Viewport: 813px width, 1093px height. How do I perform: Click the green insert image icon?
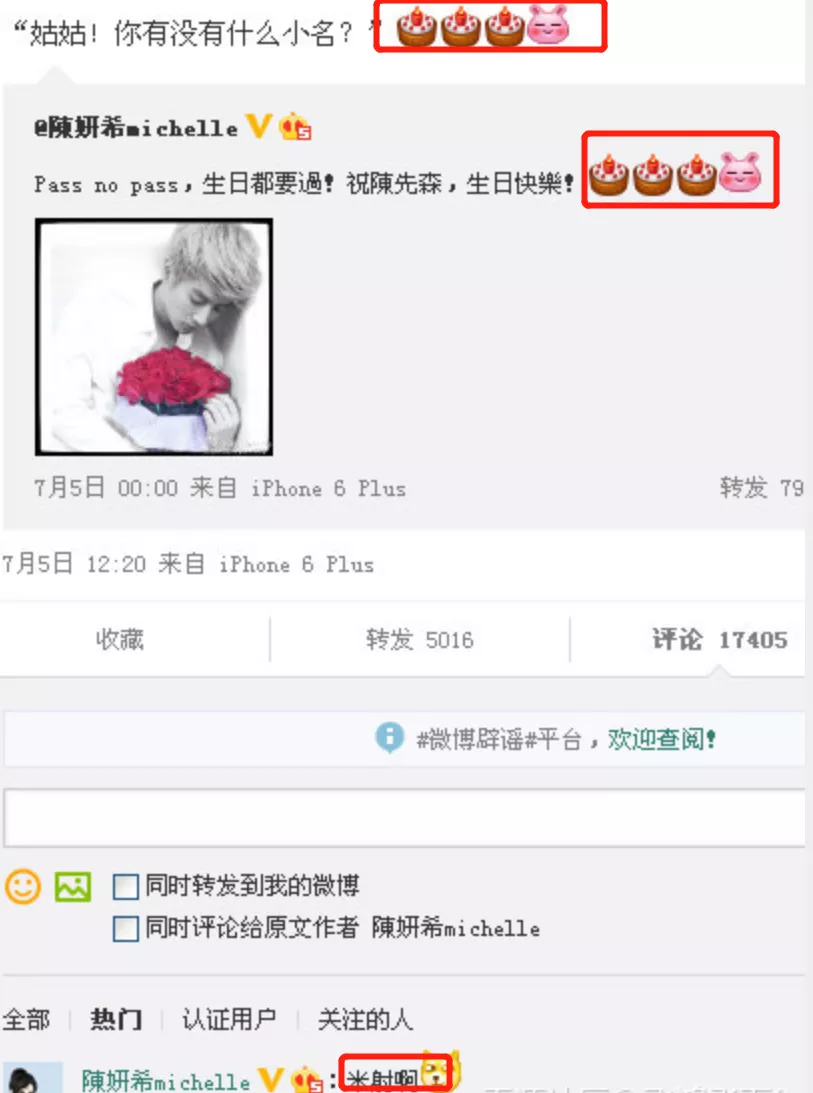[73, 887]
